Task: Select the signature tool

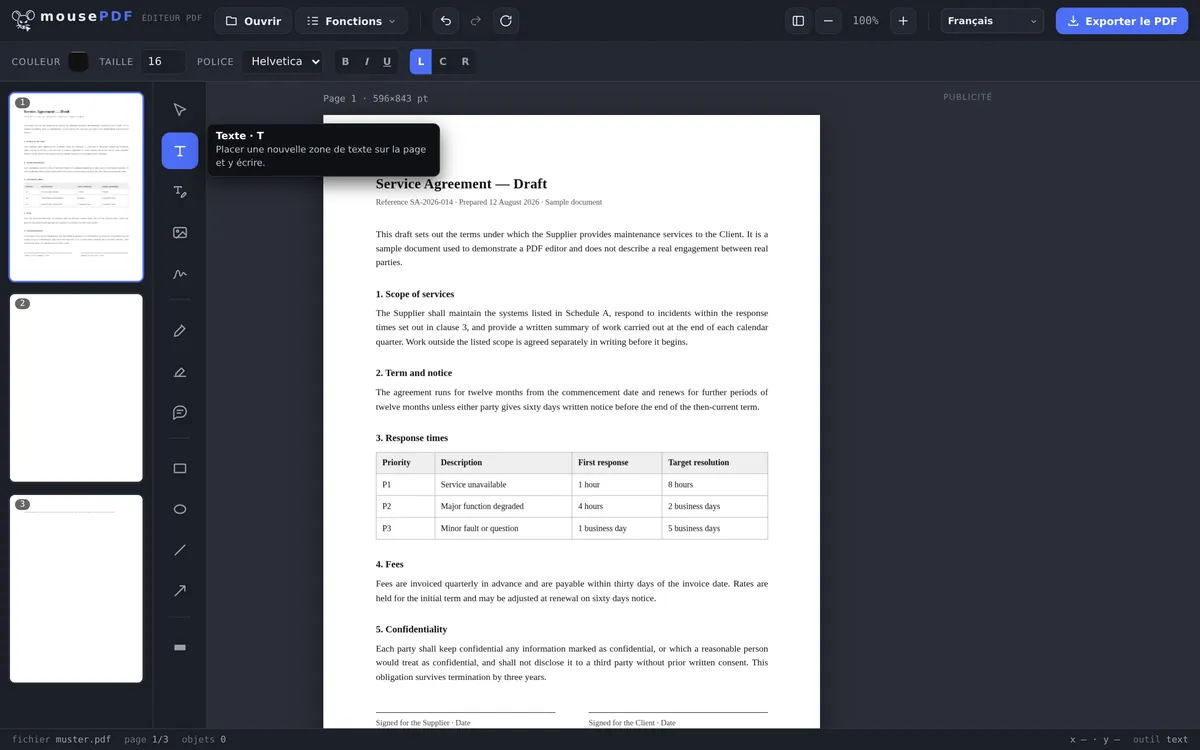Action: 180,274
